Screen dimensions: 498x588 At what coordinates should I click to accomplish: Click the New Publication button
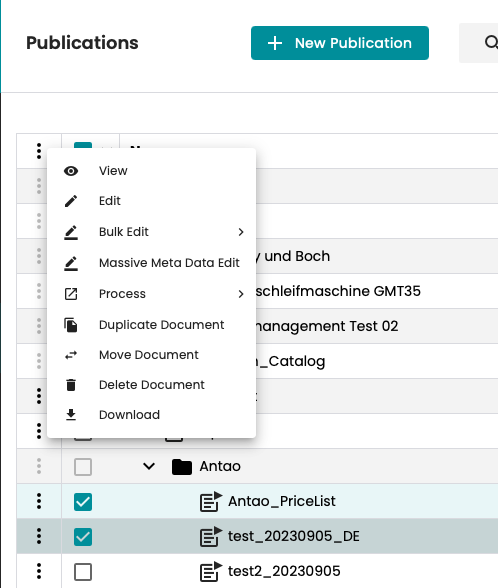pos(340,43)
